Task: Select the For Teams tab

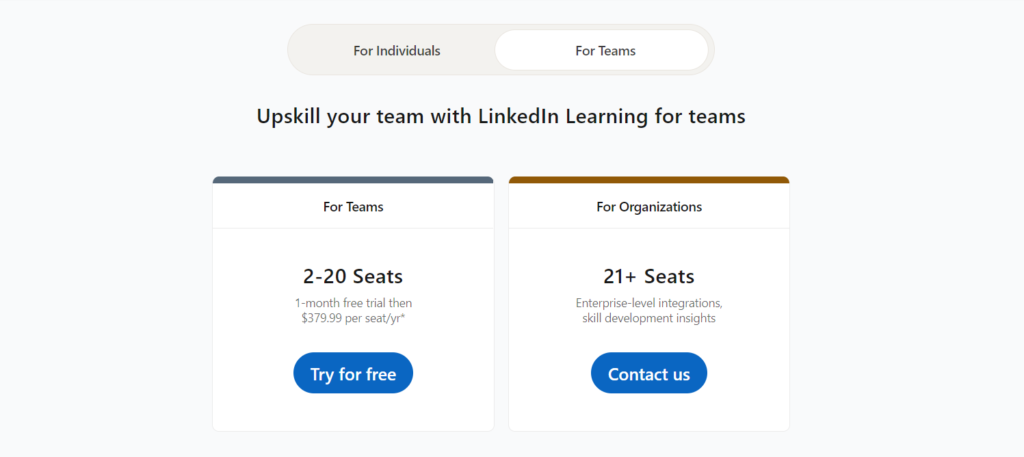Action: (604, 50)
